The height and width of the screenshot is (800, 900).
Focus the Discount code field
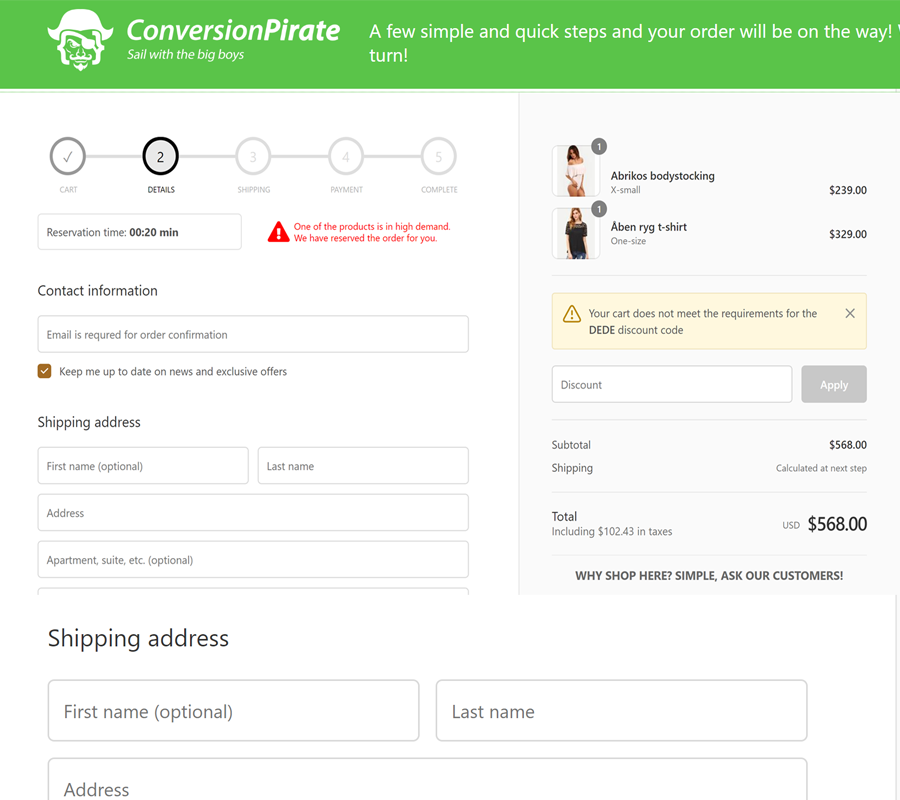pos(671,384)
